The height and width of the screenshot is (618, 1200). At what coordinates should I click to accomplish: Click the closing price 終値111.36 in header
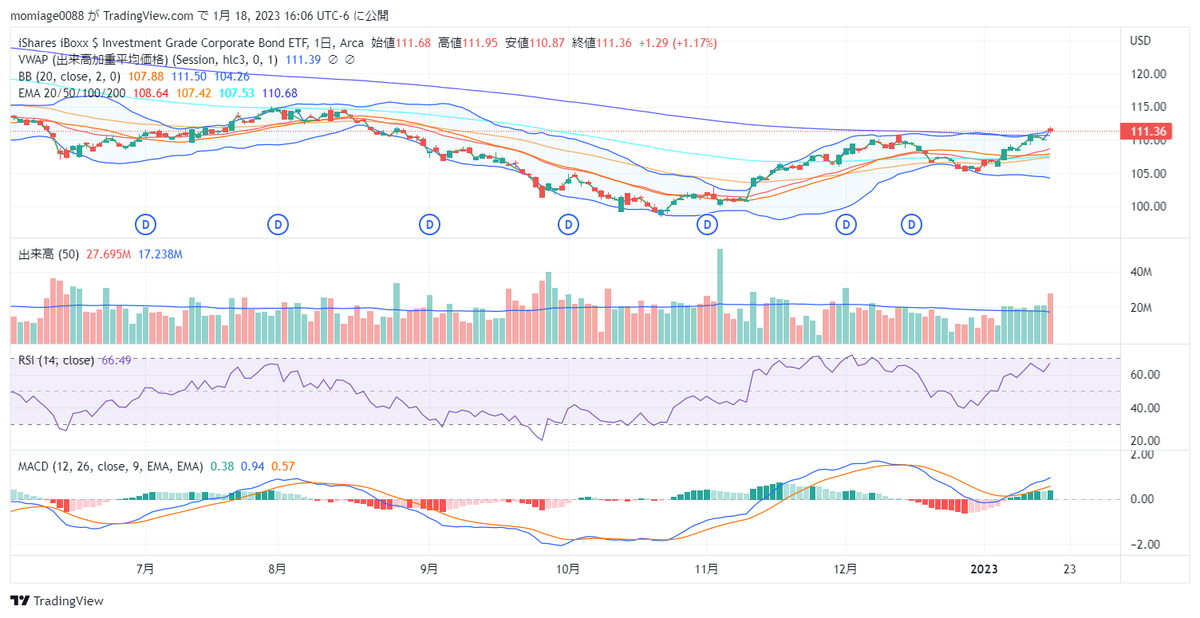click(601, 43)
